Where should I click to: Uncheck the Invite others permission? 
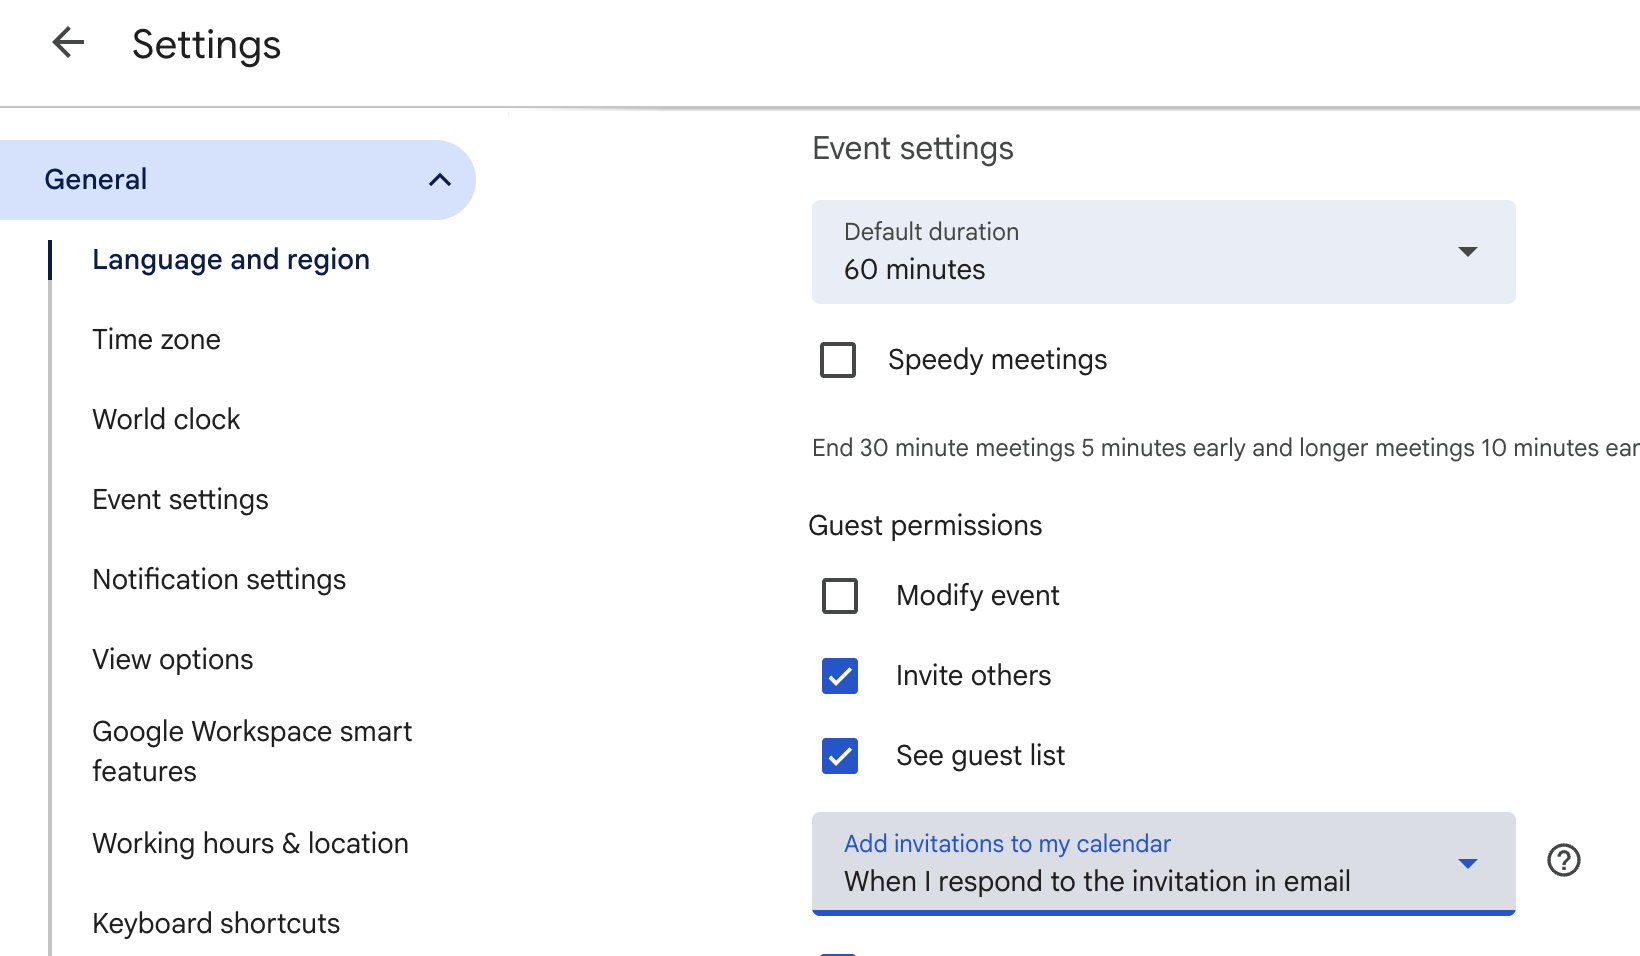[x=840, y=676]
